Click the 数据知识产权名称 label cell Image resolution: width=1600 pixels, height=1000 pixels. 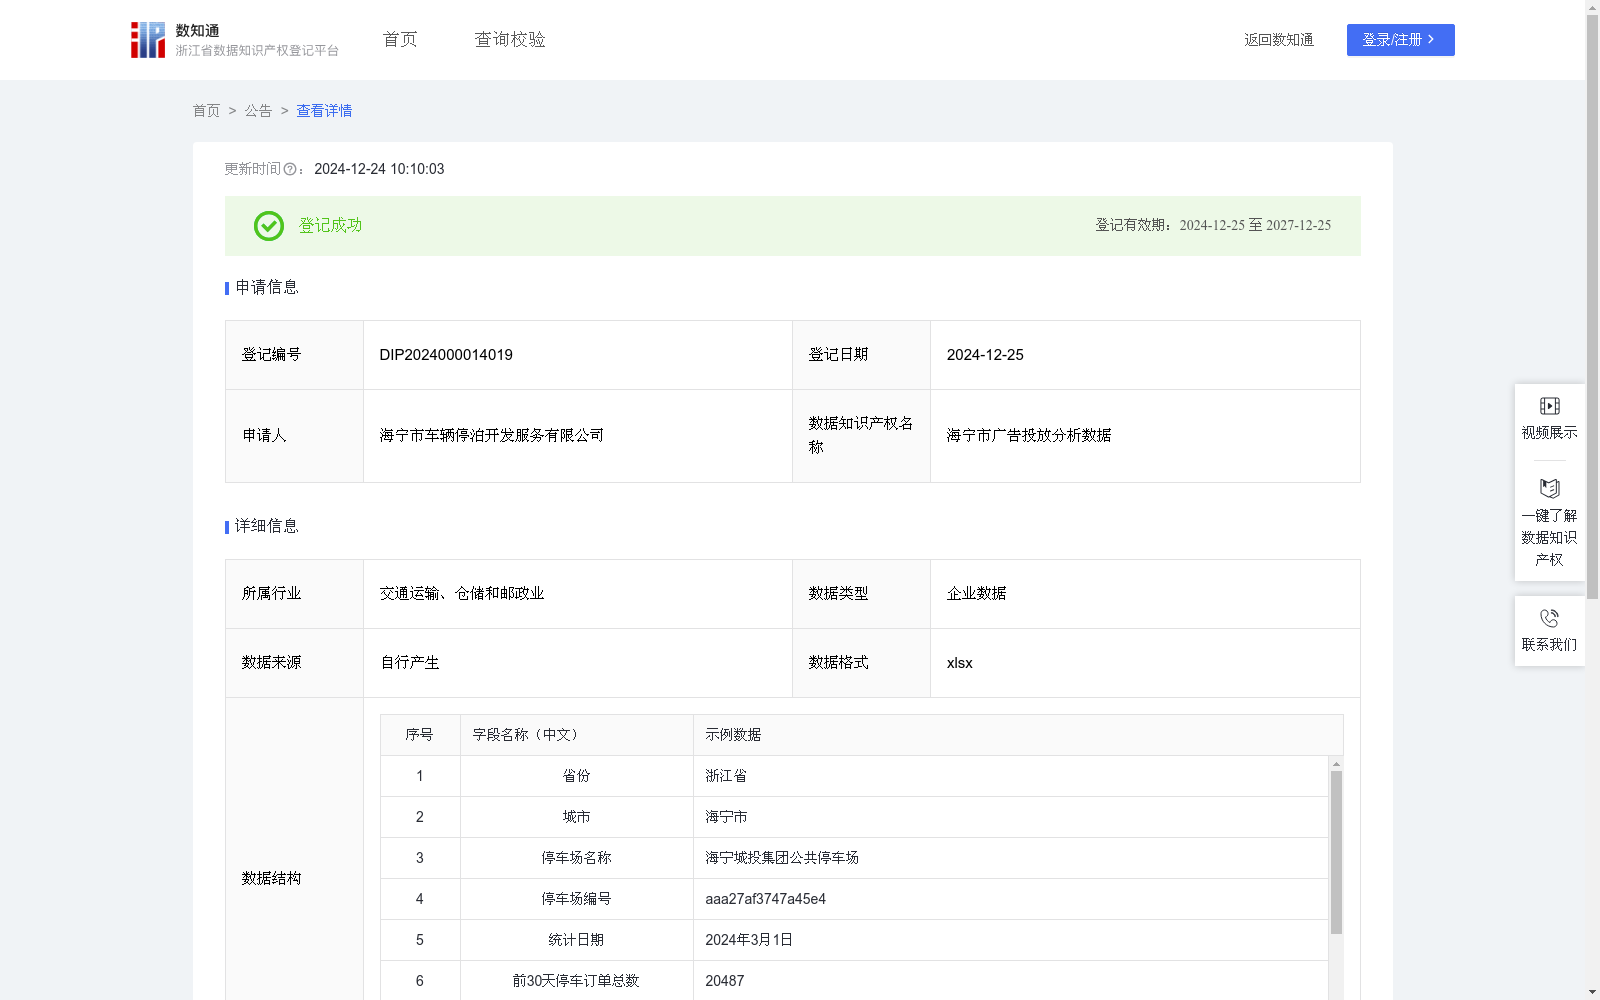[861, 436]
